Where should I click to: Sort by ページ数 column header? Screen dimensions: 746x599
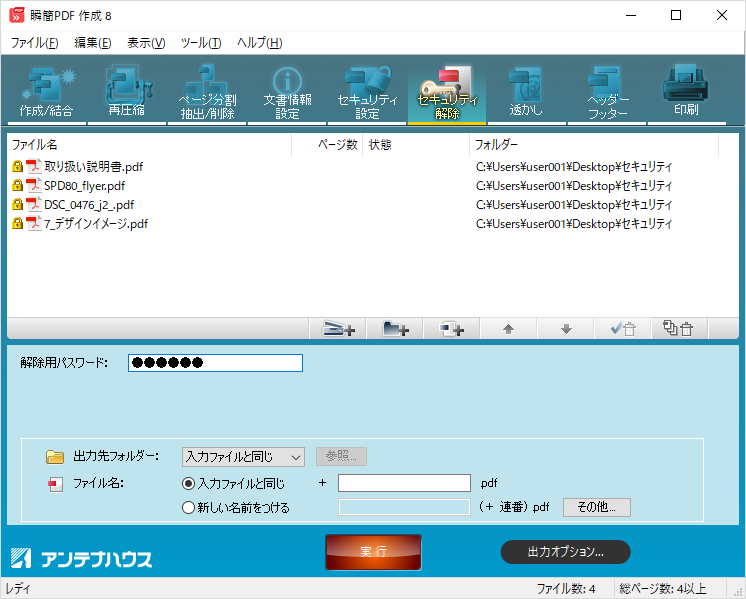327,145
